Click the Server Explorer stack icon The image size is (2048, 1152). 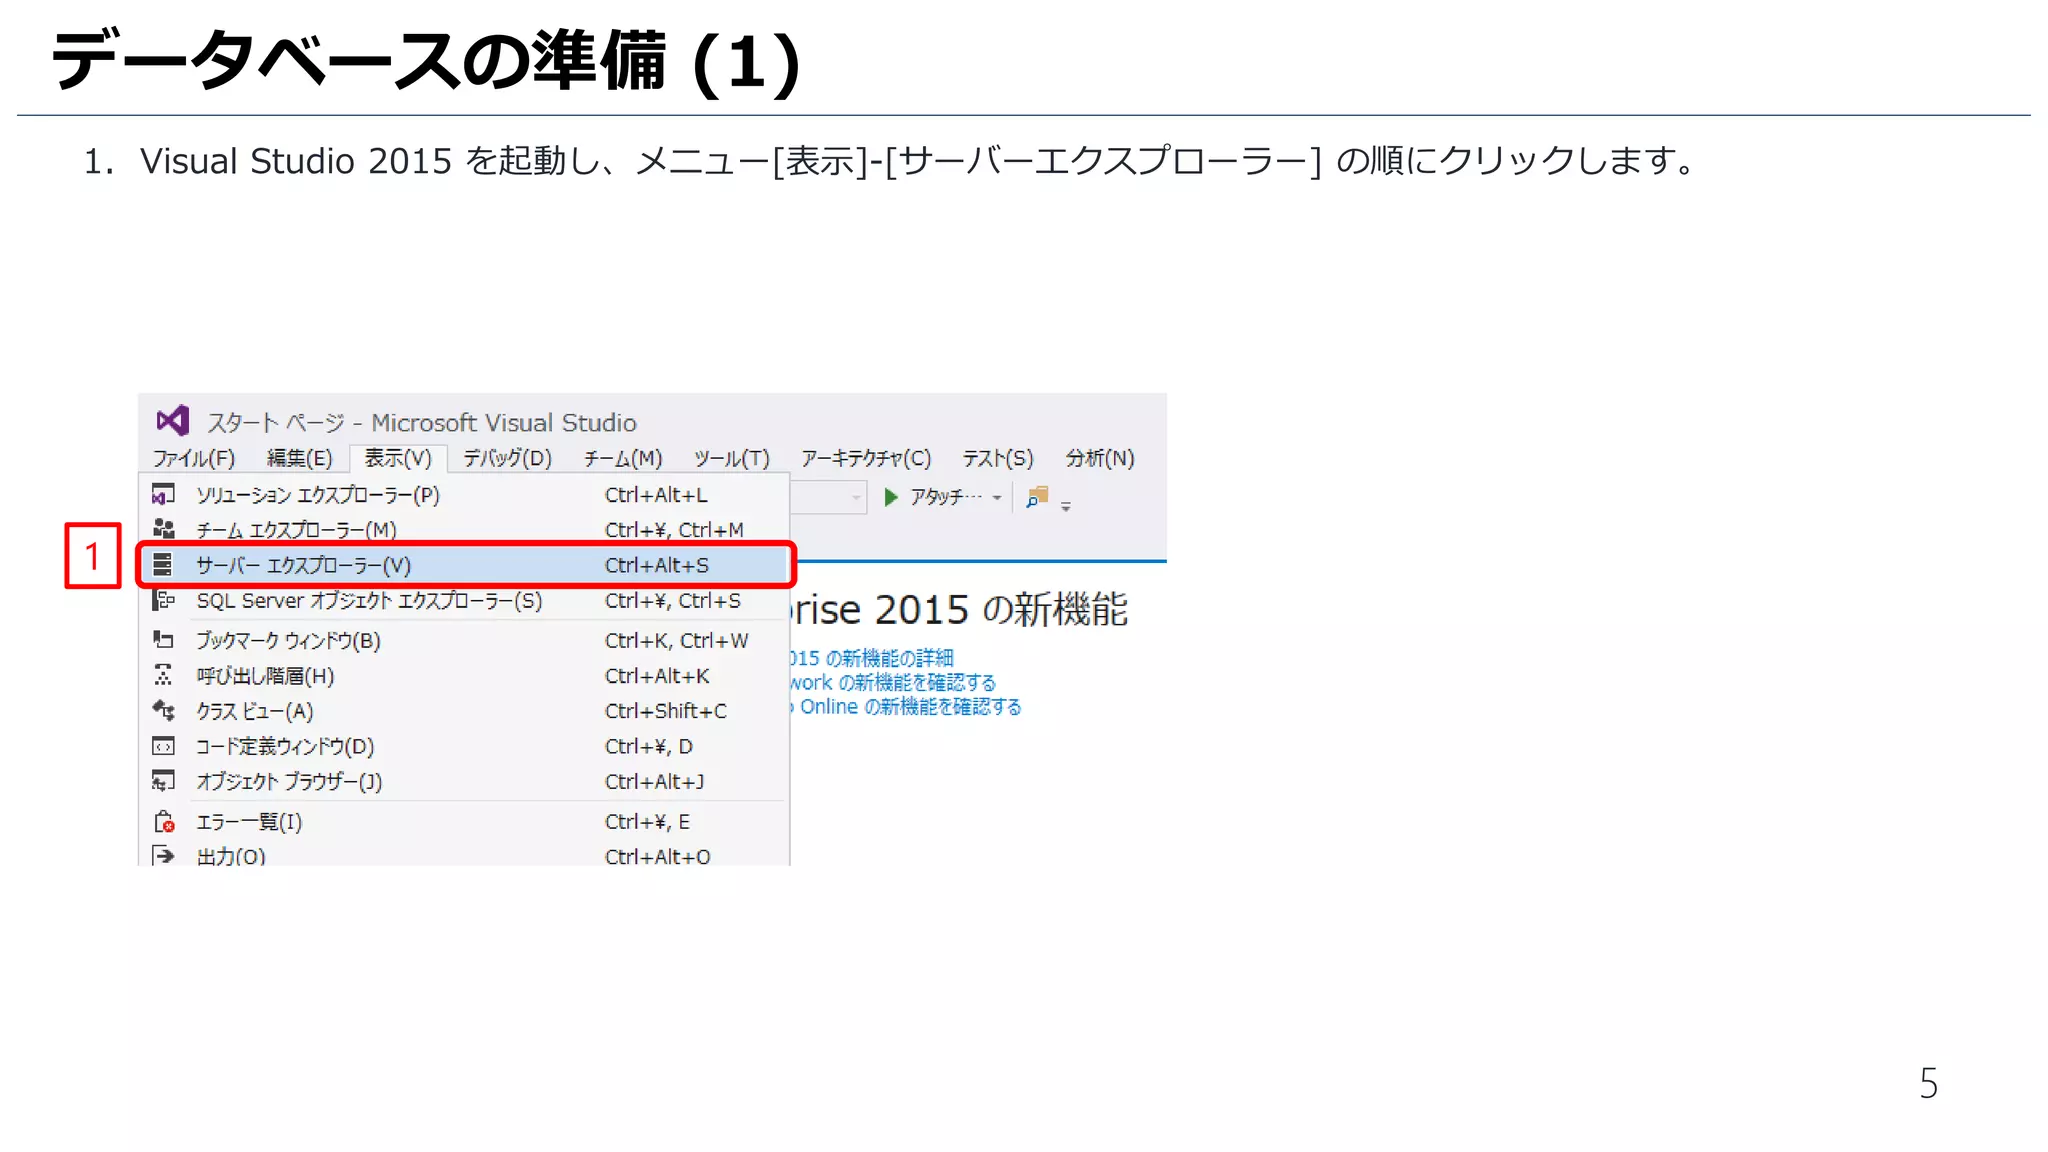[163, 565]
